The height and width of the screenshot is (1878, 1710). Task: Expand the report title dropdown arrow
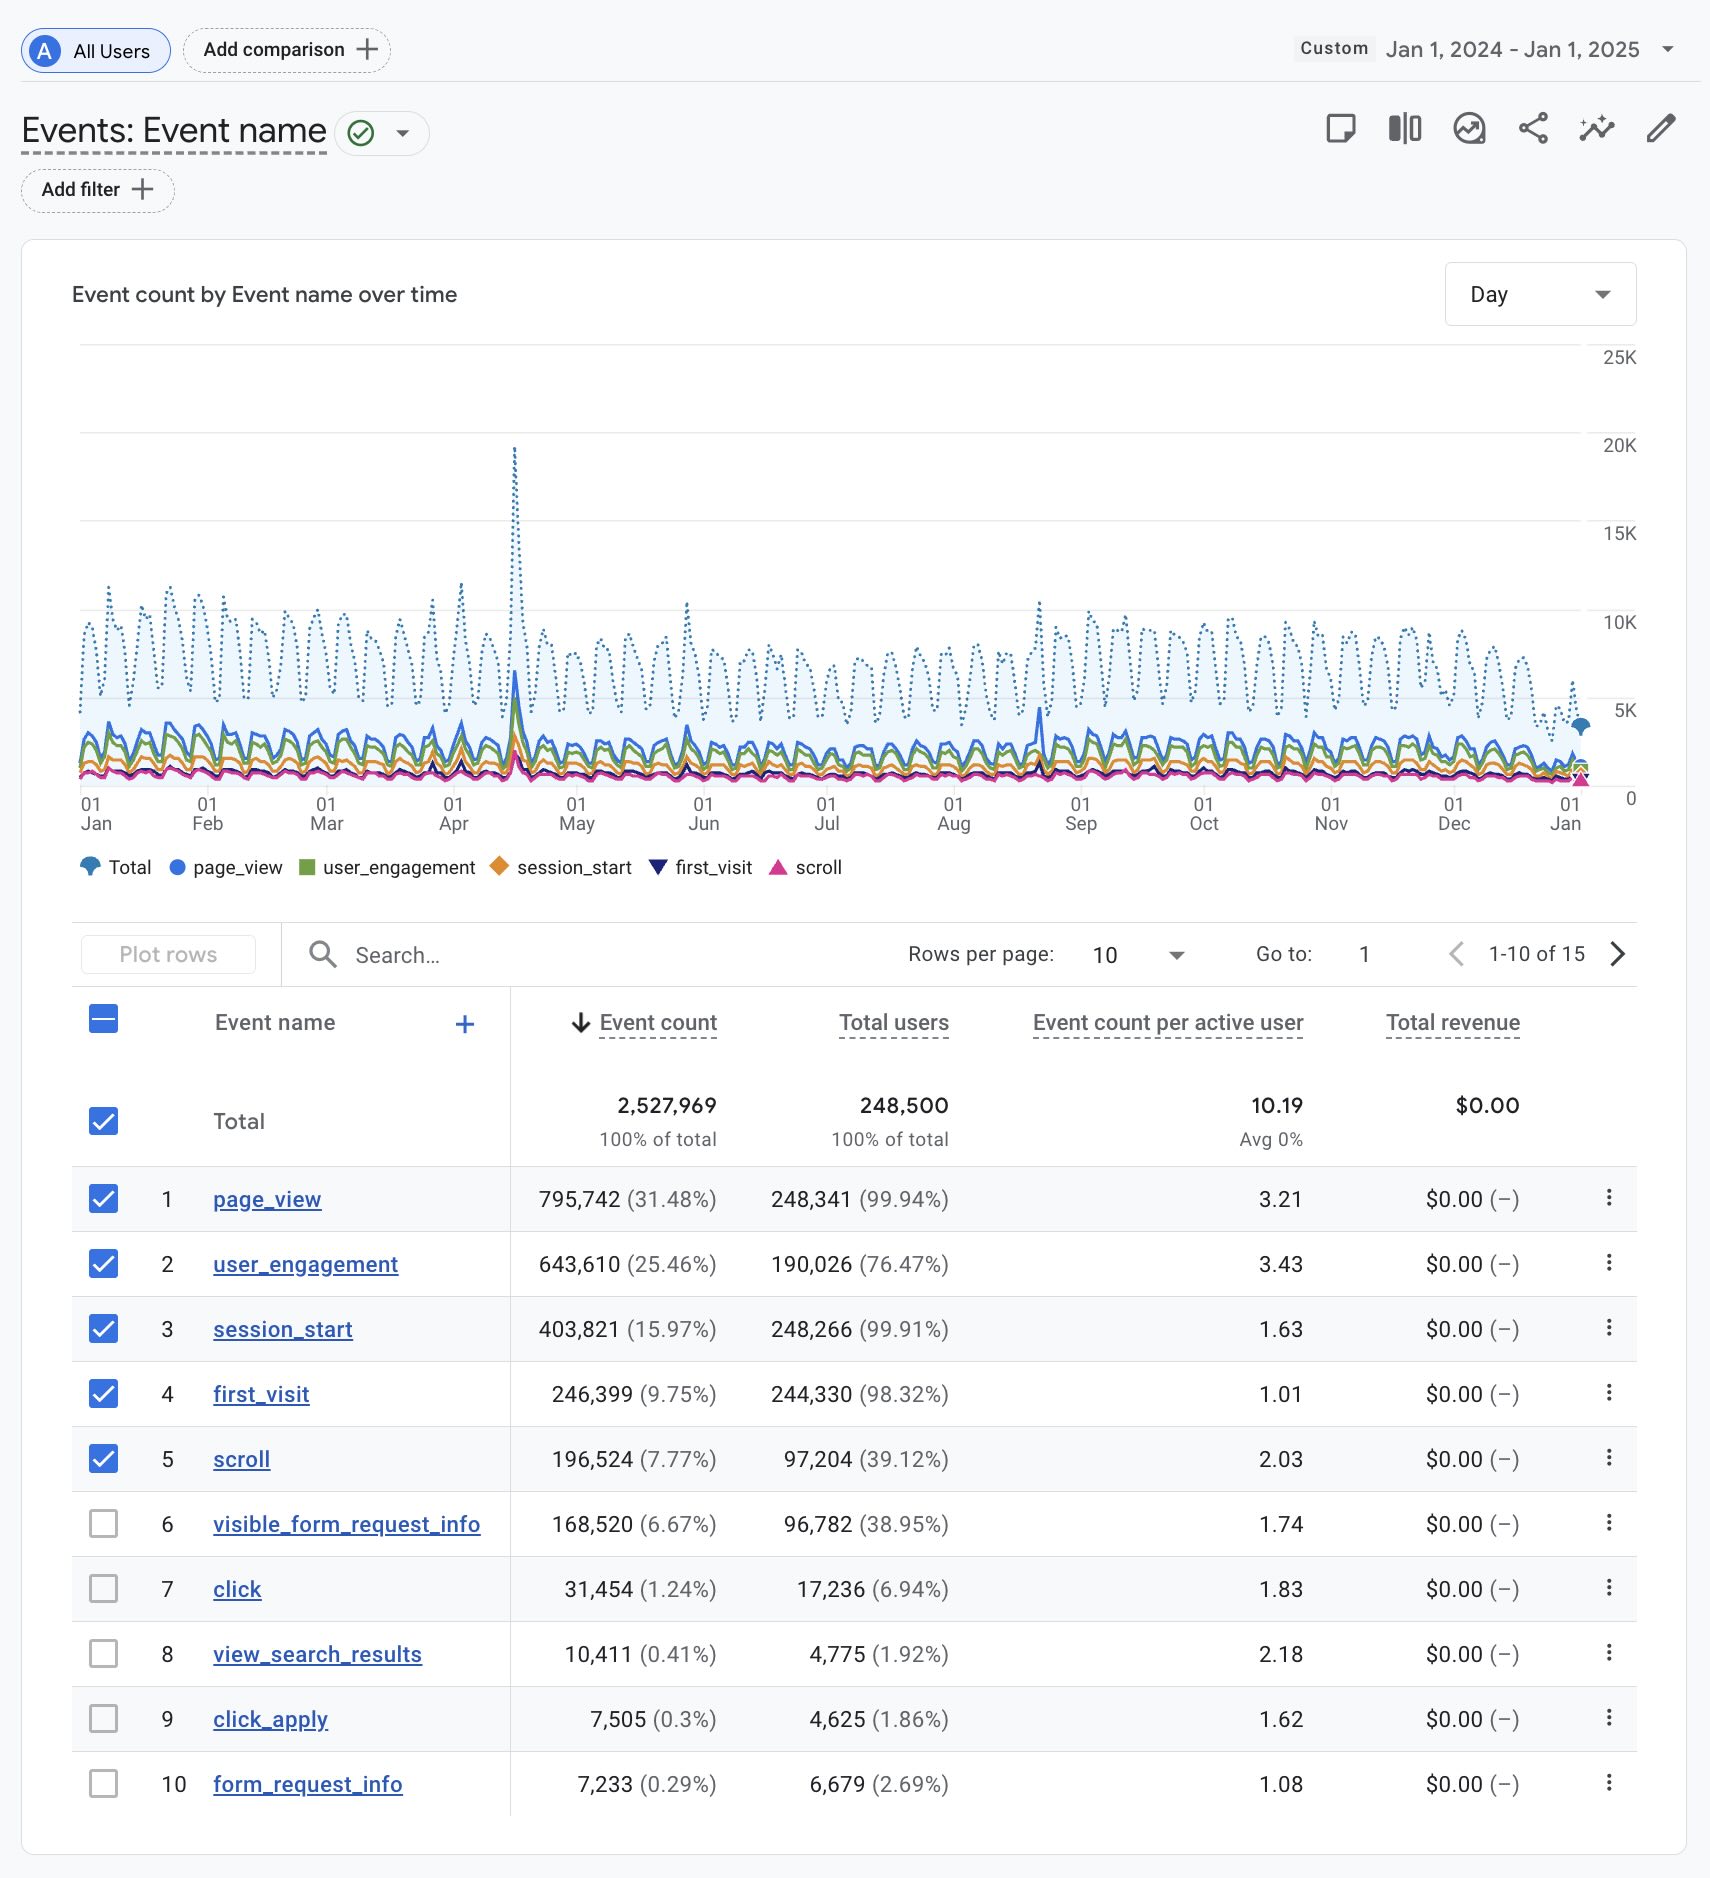pyautogui.click(x=403, y=133)
